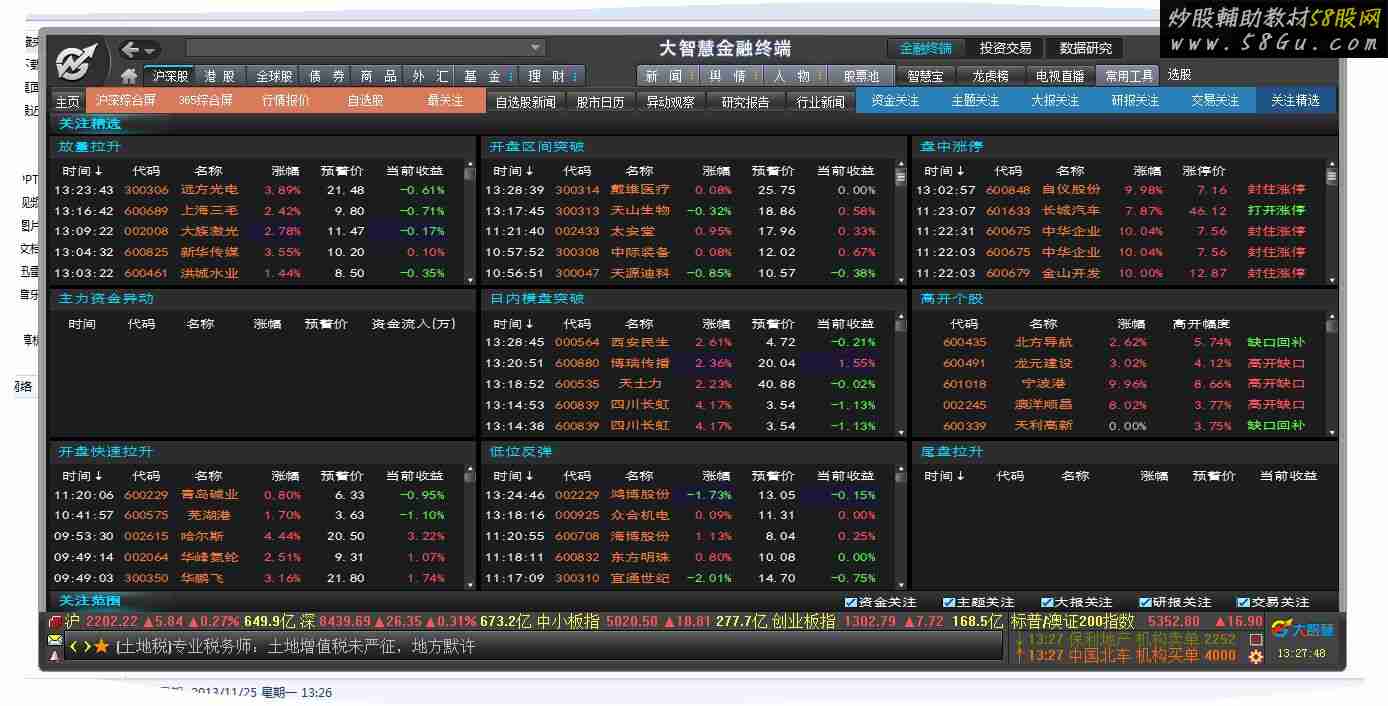Click the Dazhihui arrow logo icon
The height and width of the screenshot is (706, 1388).
[76, 62]
